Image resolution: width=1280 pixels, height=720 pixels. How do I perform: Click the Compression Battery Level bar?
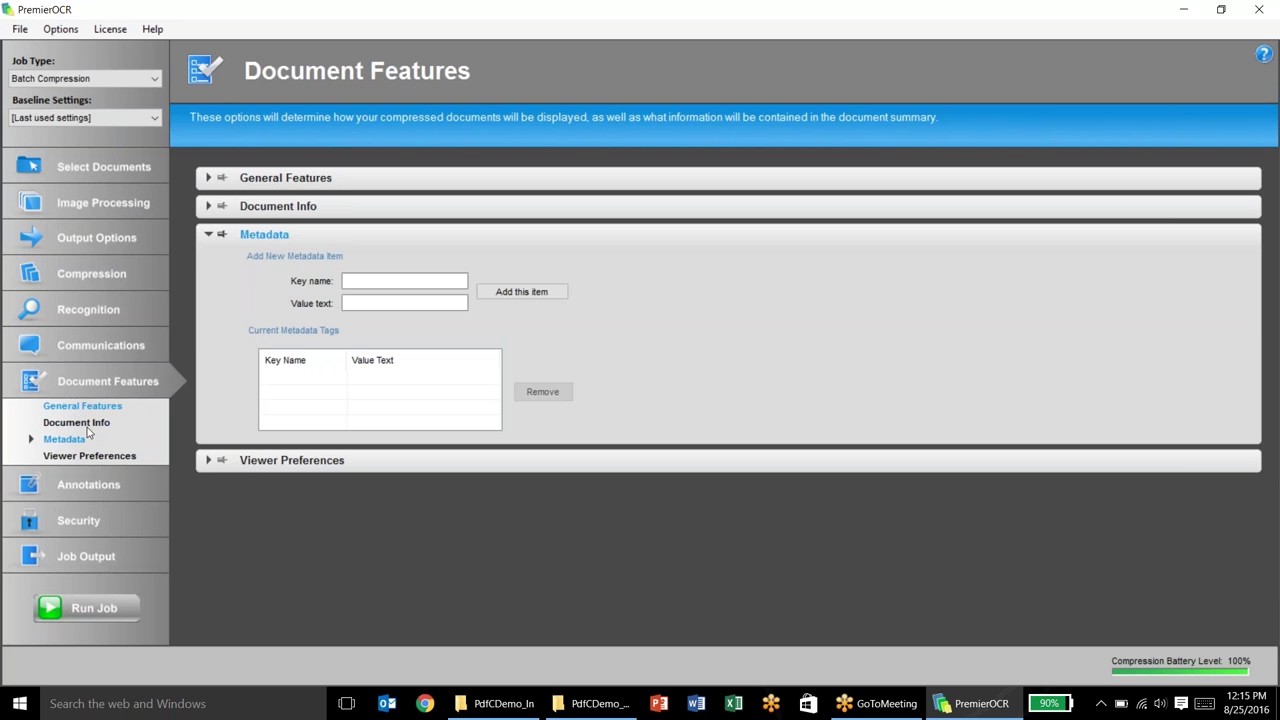pyautogui.click(x=1180, y=672)
